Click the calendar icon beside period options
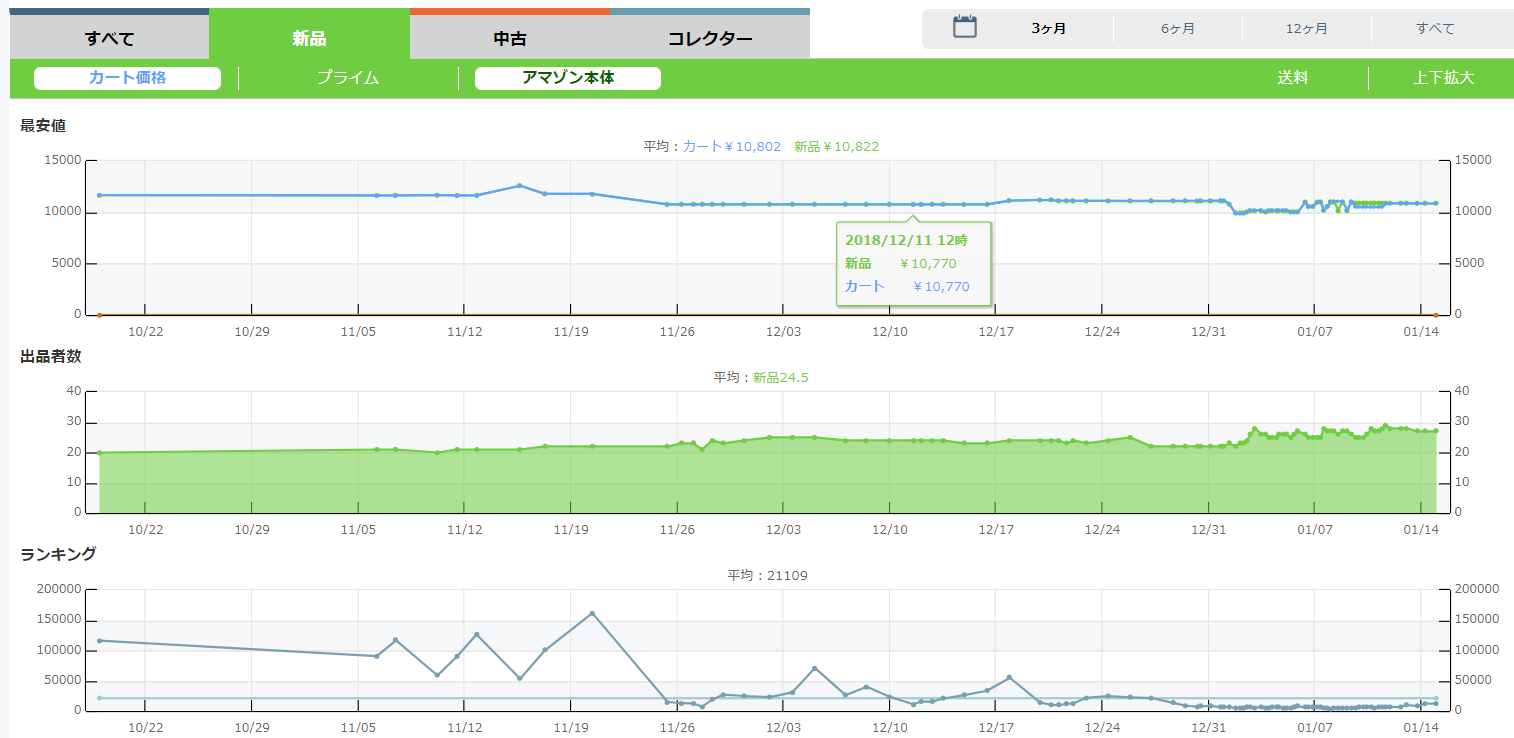The width and height of the screenshot is (1514, 738). [x=964, y=27]
